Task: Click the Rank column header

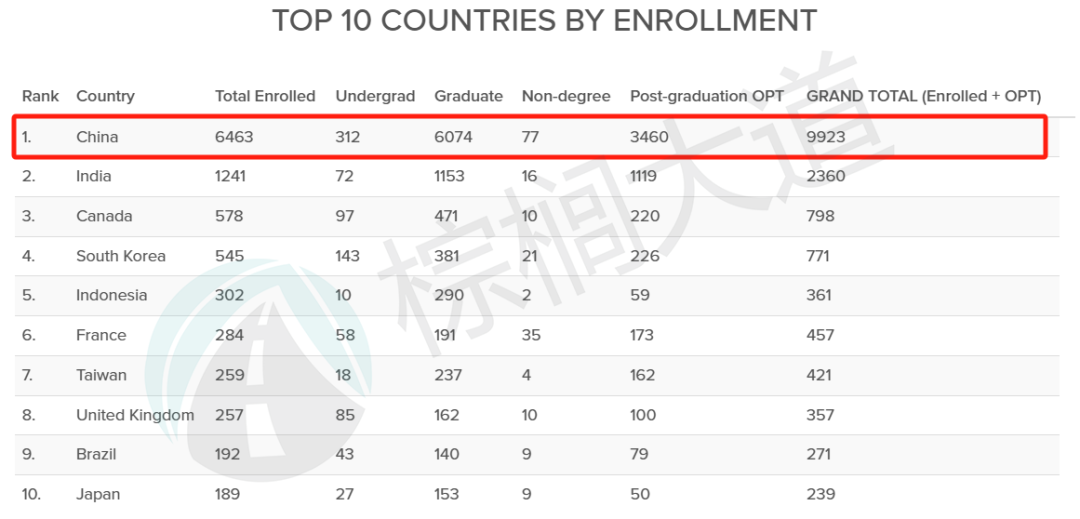Action: coord(41,96)
